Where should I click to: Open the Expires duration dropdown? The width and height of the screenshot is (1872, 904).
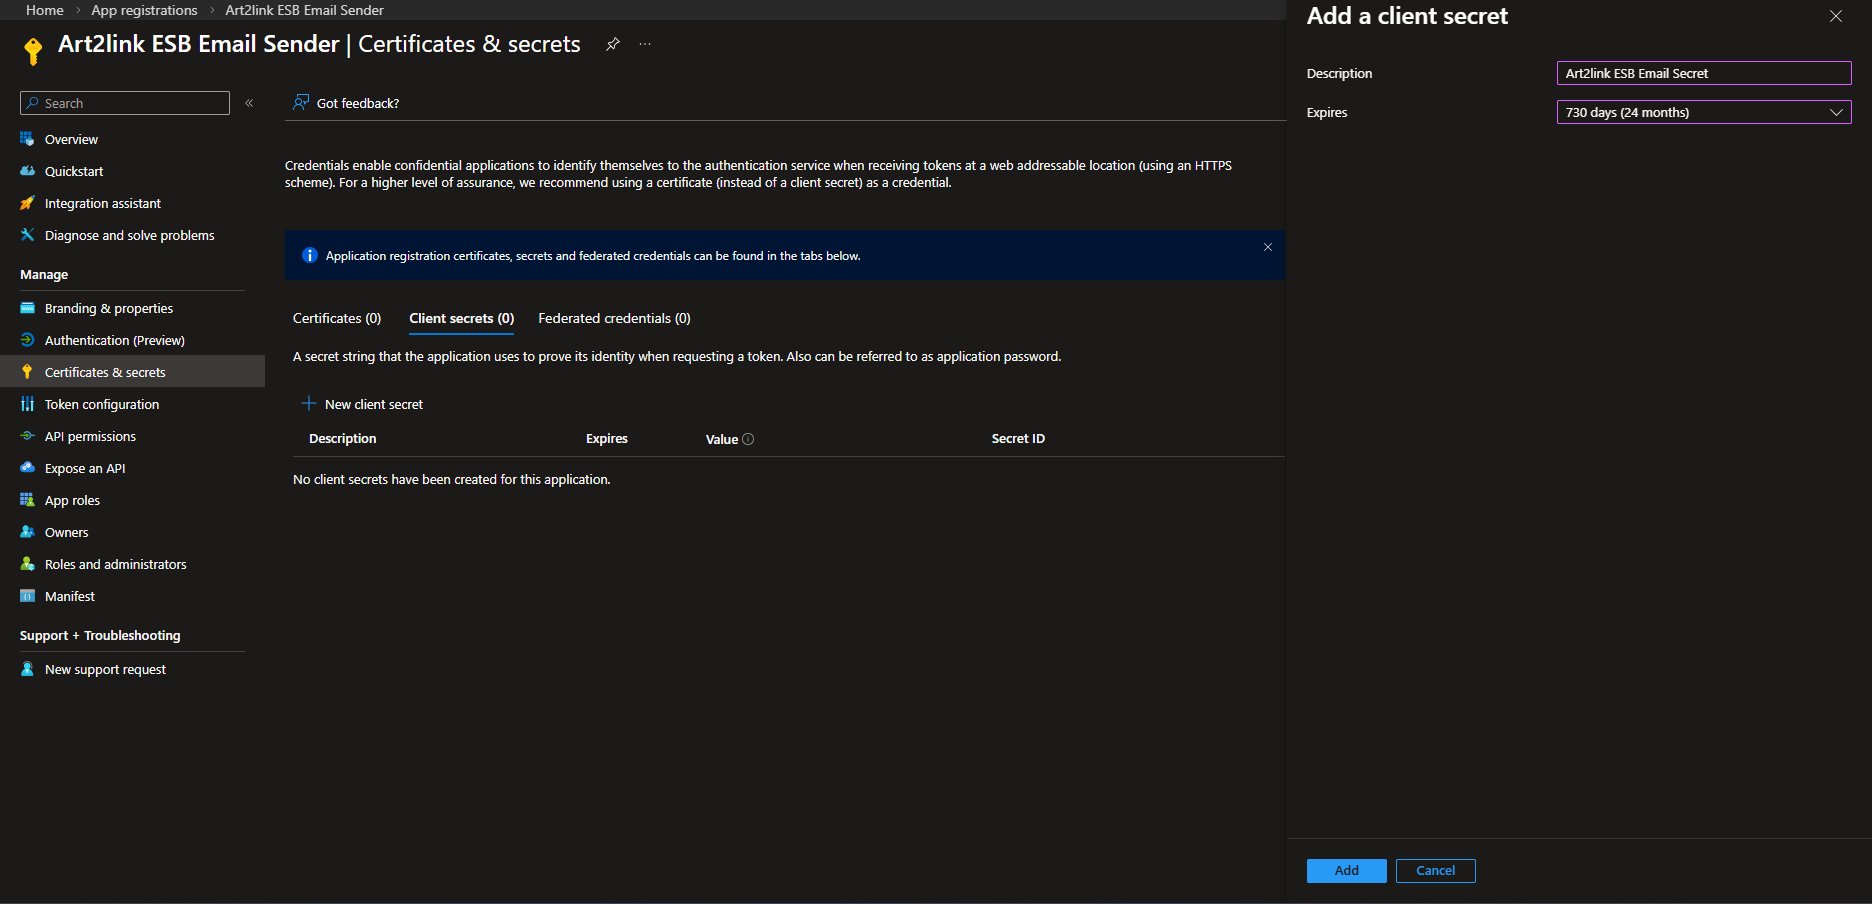1704,112
